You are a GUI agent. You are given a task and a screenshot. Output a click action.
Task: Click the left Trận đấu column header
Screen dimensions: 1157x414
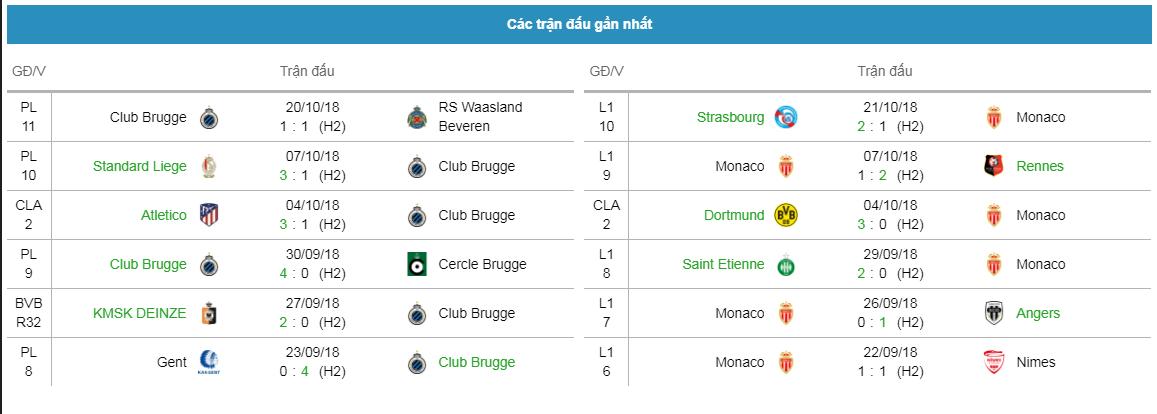pyautogui.click(x=307, y=72)
